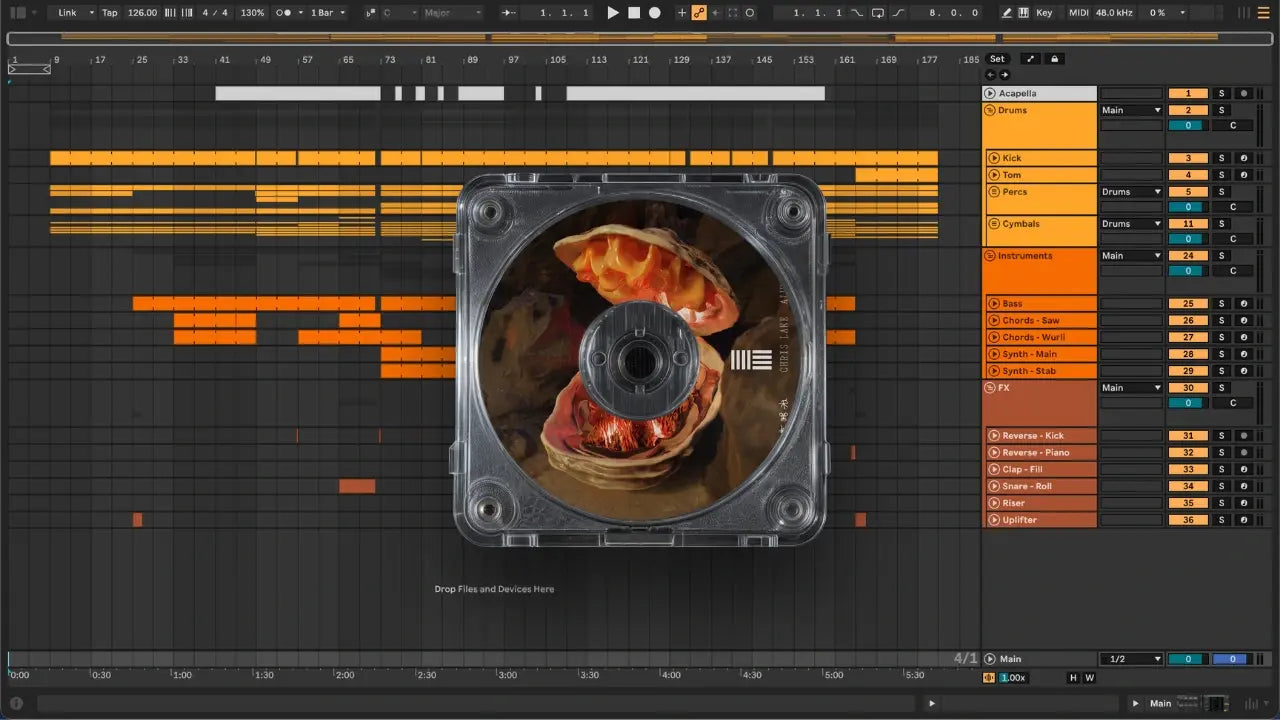This screenshot has height=720, width=1280.
Task: Open the Major scale dropdown
Action: coord(452,13)
